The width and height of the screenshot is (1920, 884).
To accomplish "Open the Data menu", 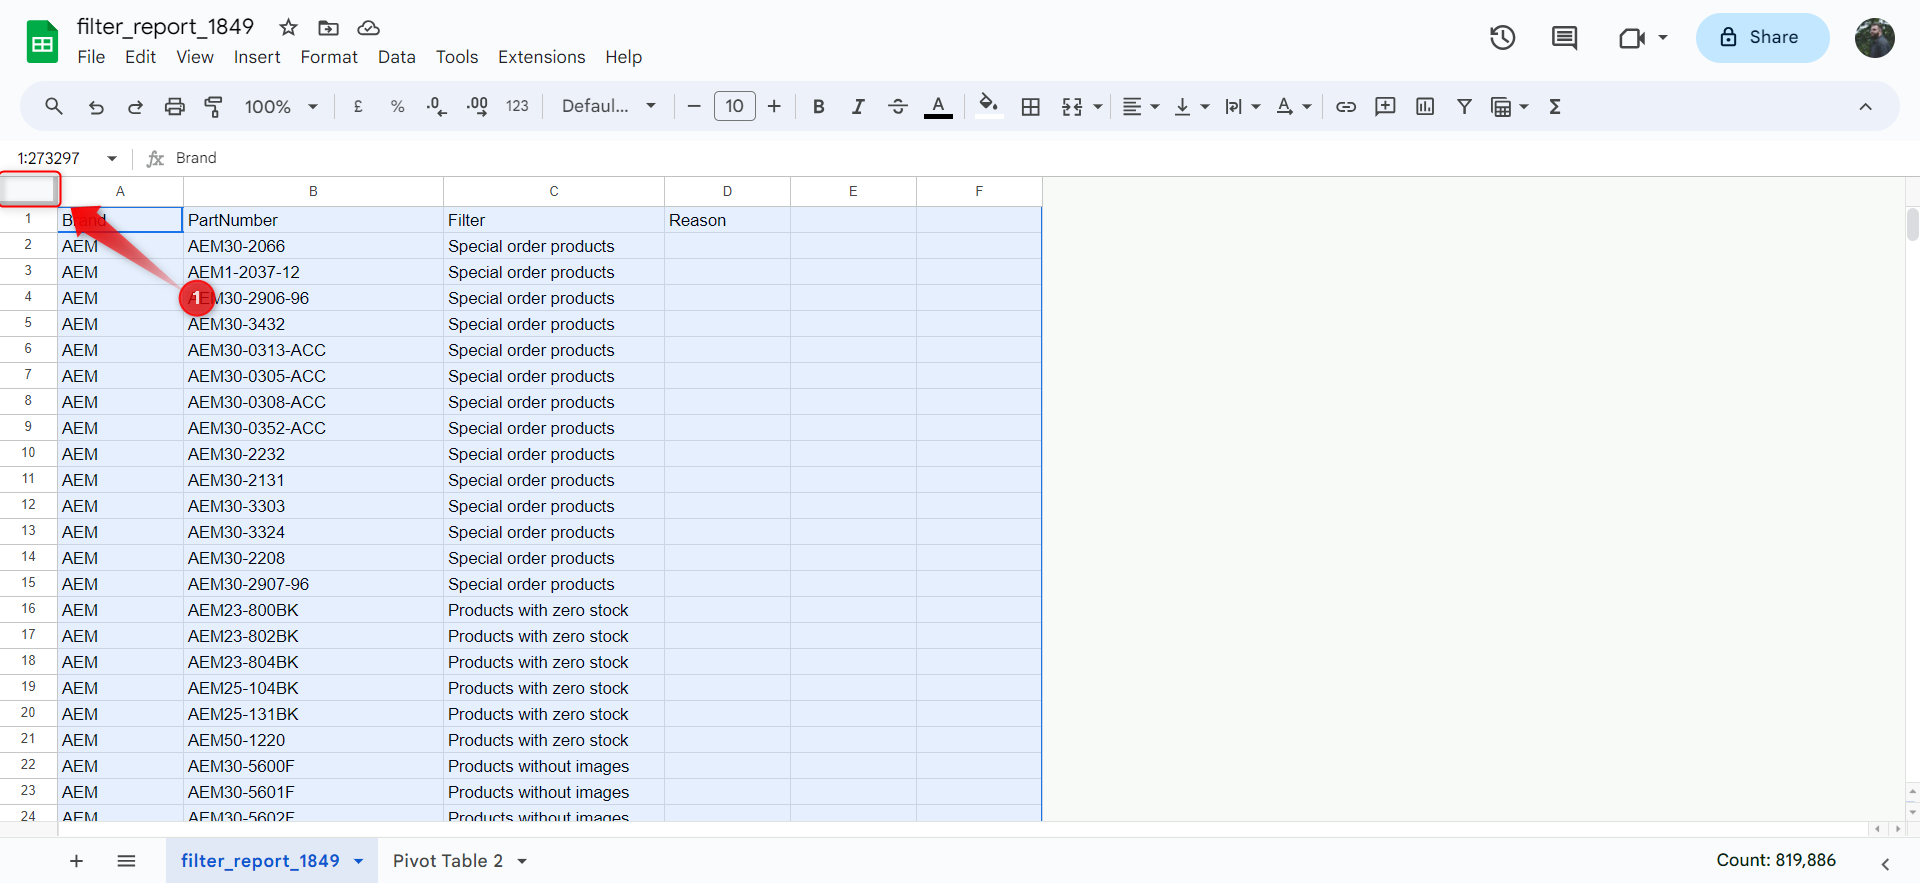I will click(x=396, y=57).
